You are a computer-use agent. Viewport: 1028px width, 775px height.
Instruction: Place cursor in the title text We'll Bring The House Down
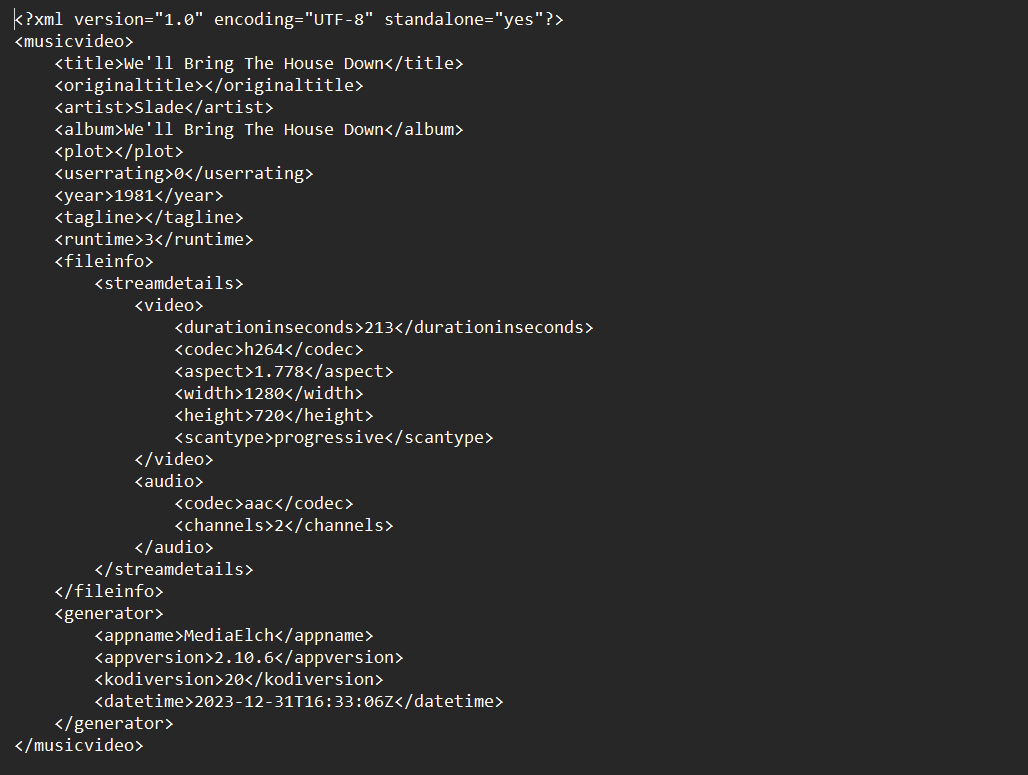[254, 64]
